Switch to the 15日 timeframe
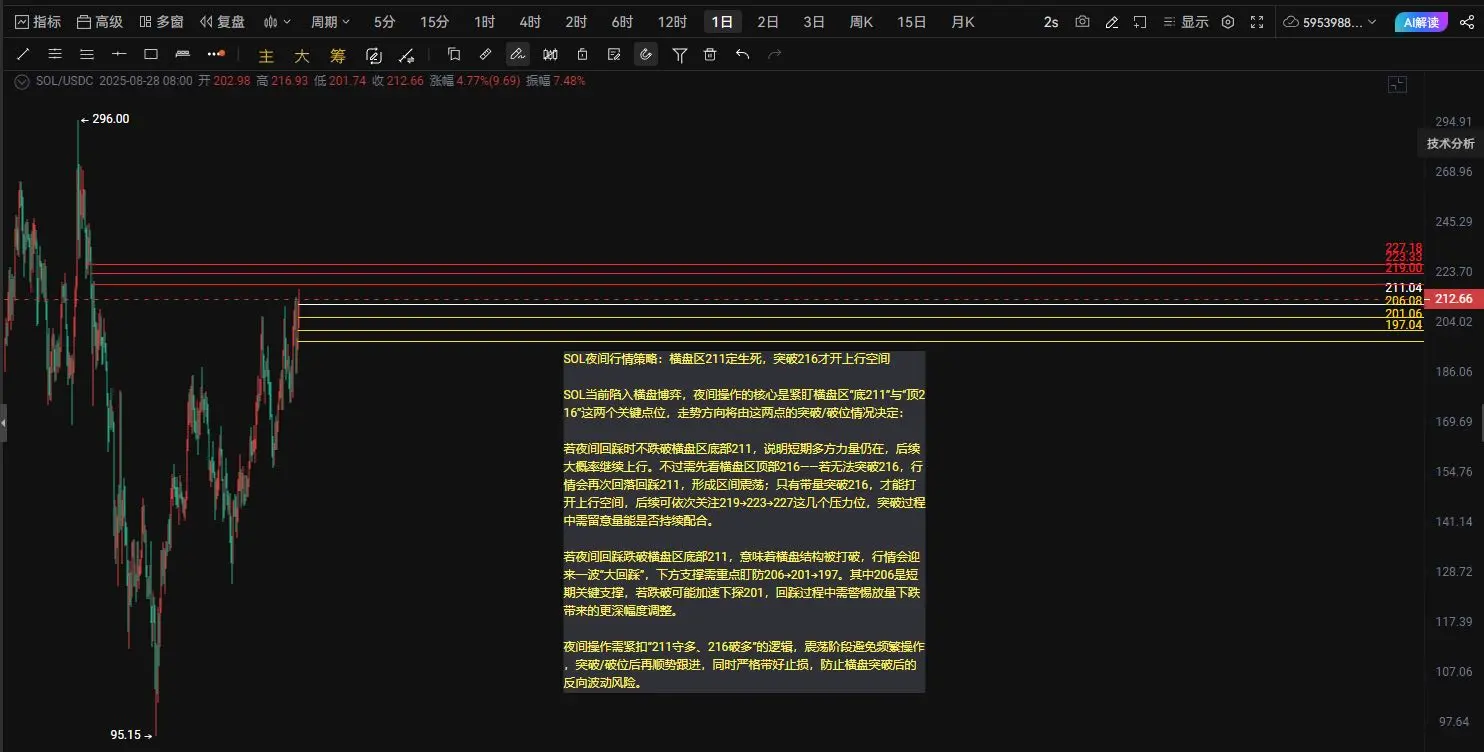 [911, 21]
